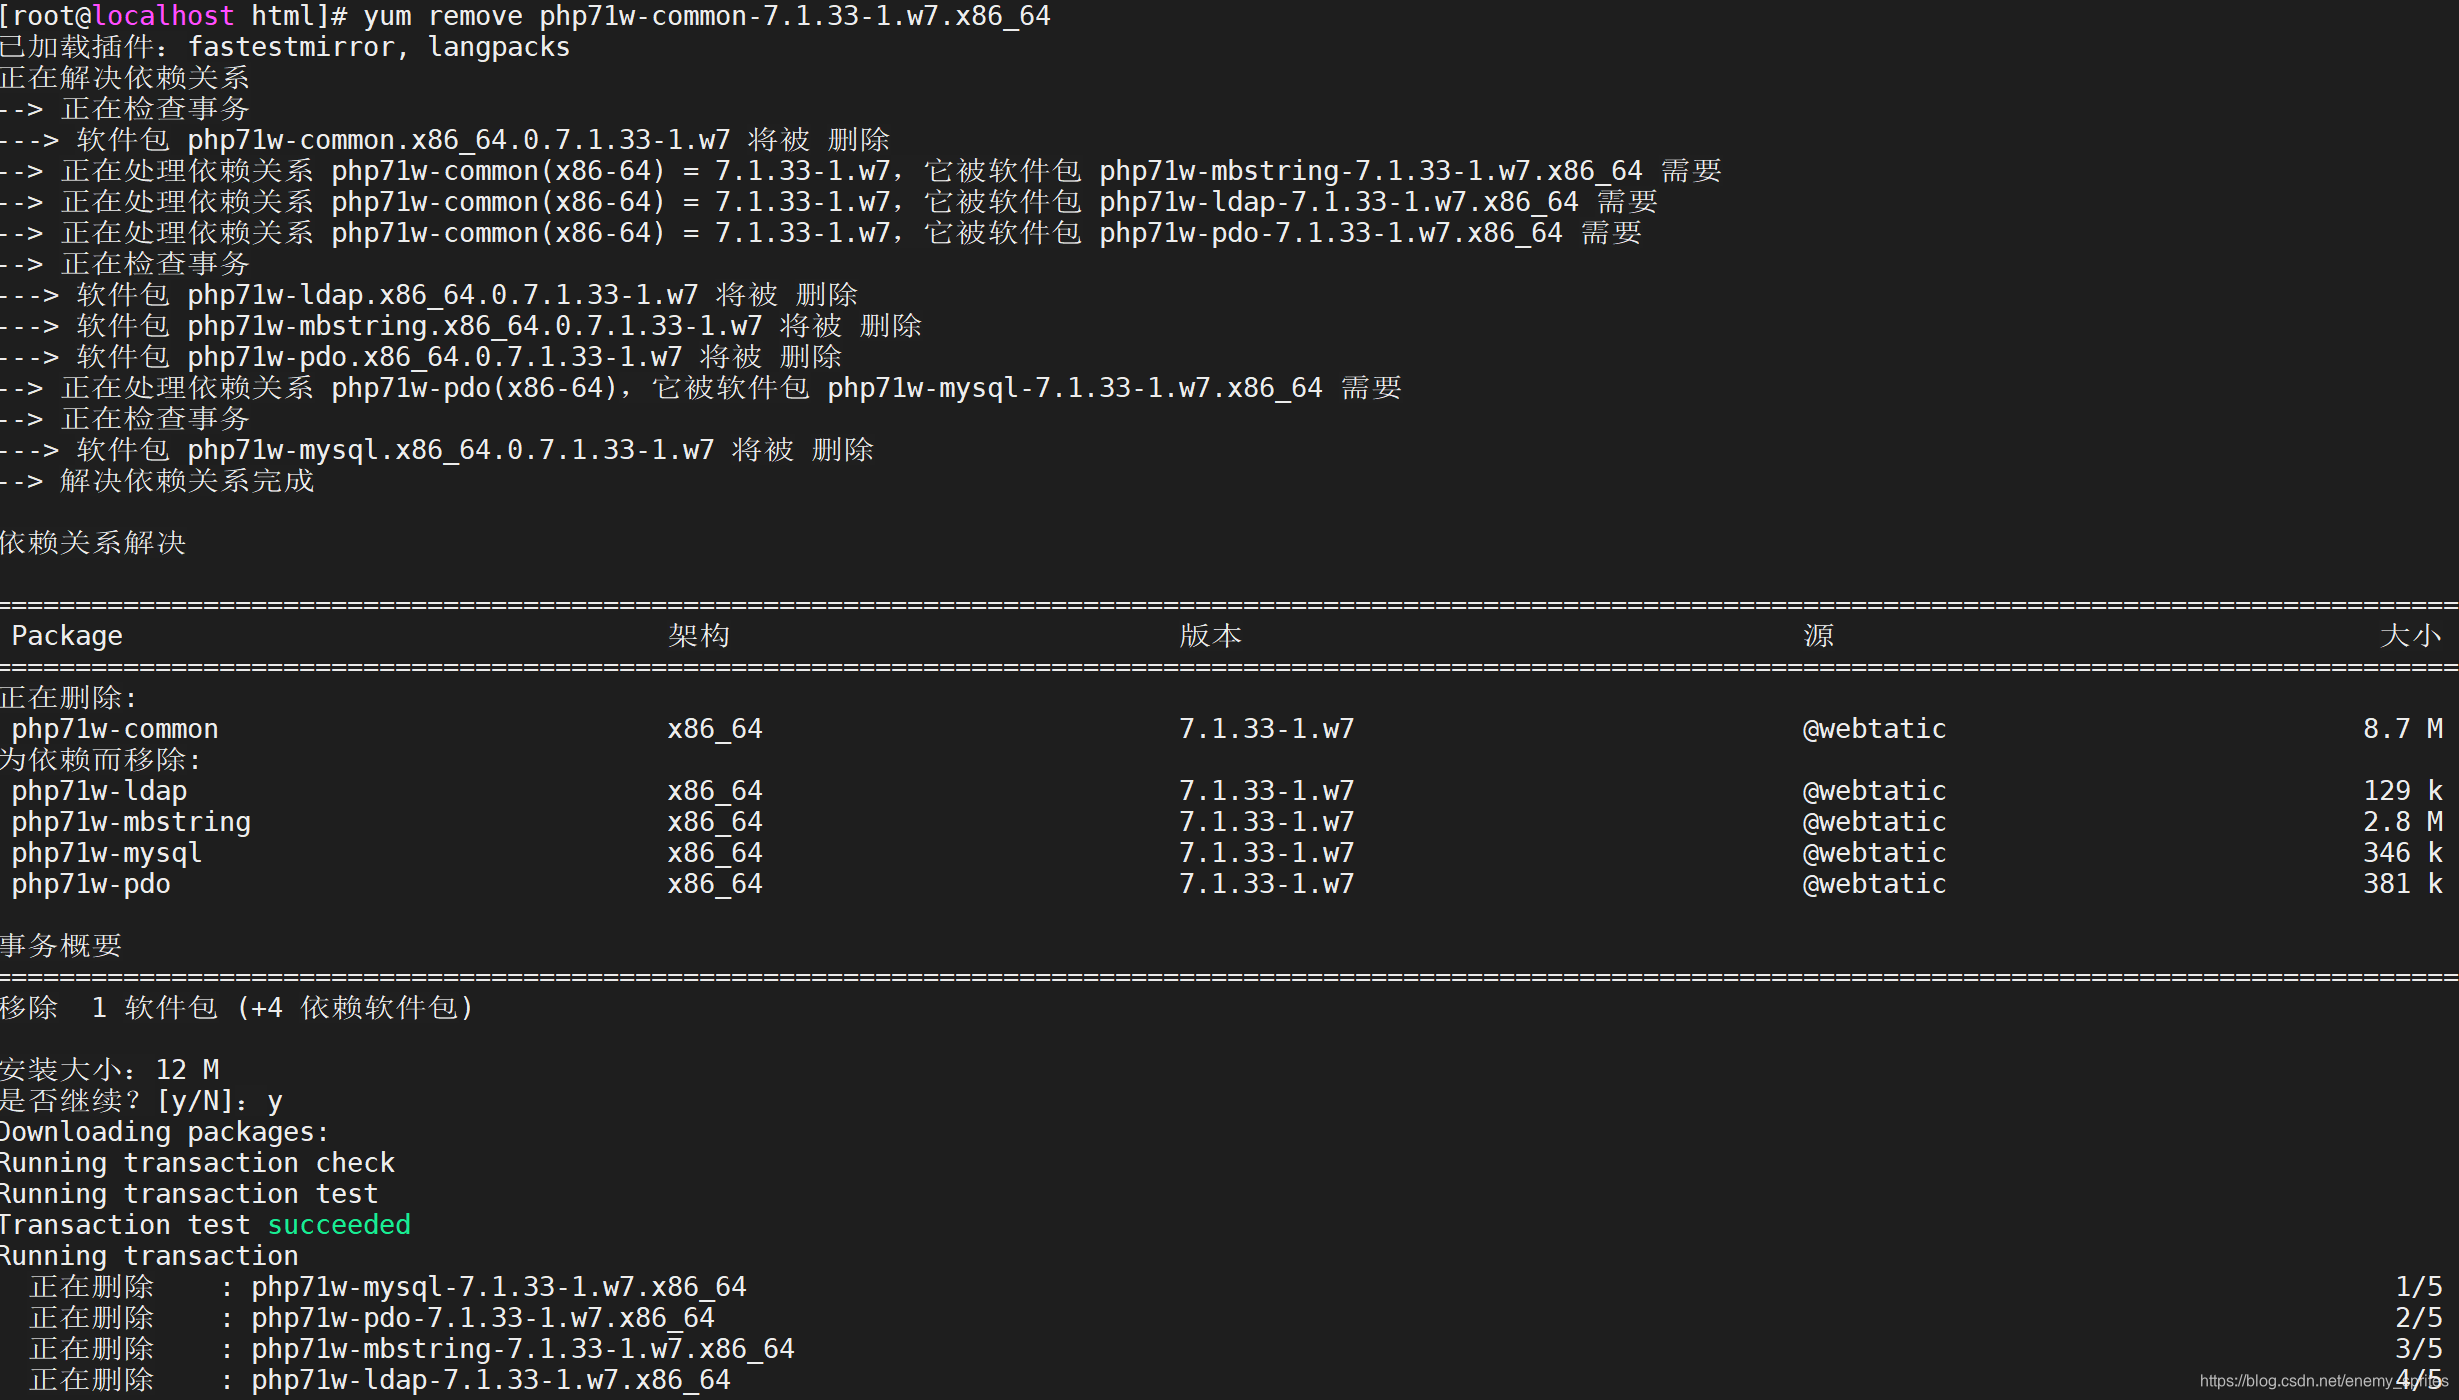Click the php71w-pdo(x86-64) dependency line for php71w-mysql

click(701, 388)
